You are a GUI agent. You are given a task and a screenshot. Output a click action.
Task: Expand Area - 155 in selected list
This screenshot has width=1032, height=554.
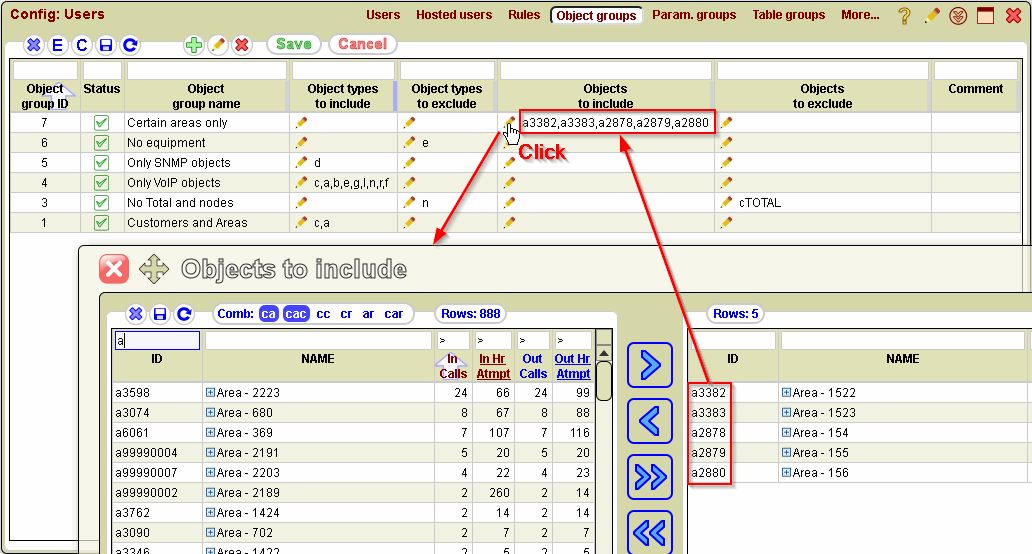click(x=786, y=452)
